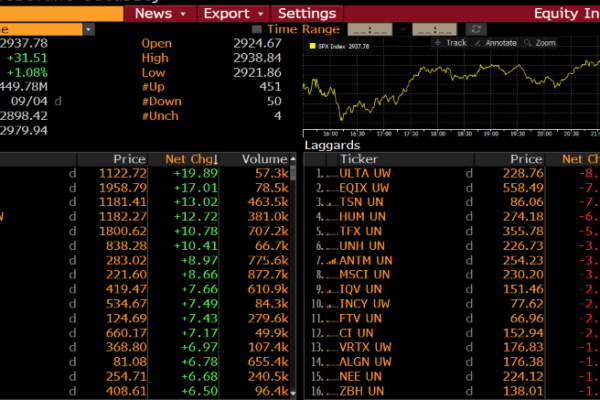600x400 pixels.
Task: Click the #Down count 50
Action: 274,101
